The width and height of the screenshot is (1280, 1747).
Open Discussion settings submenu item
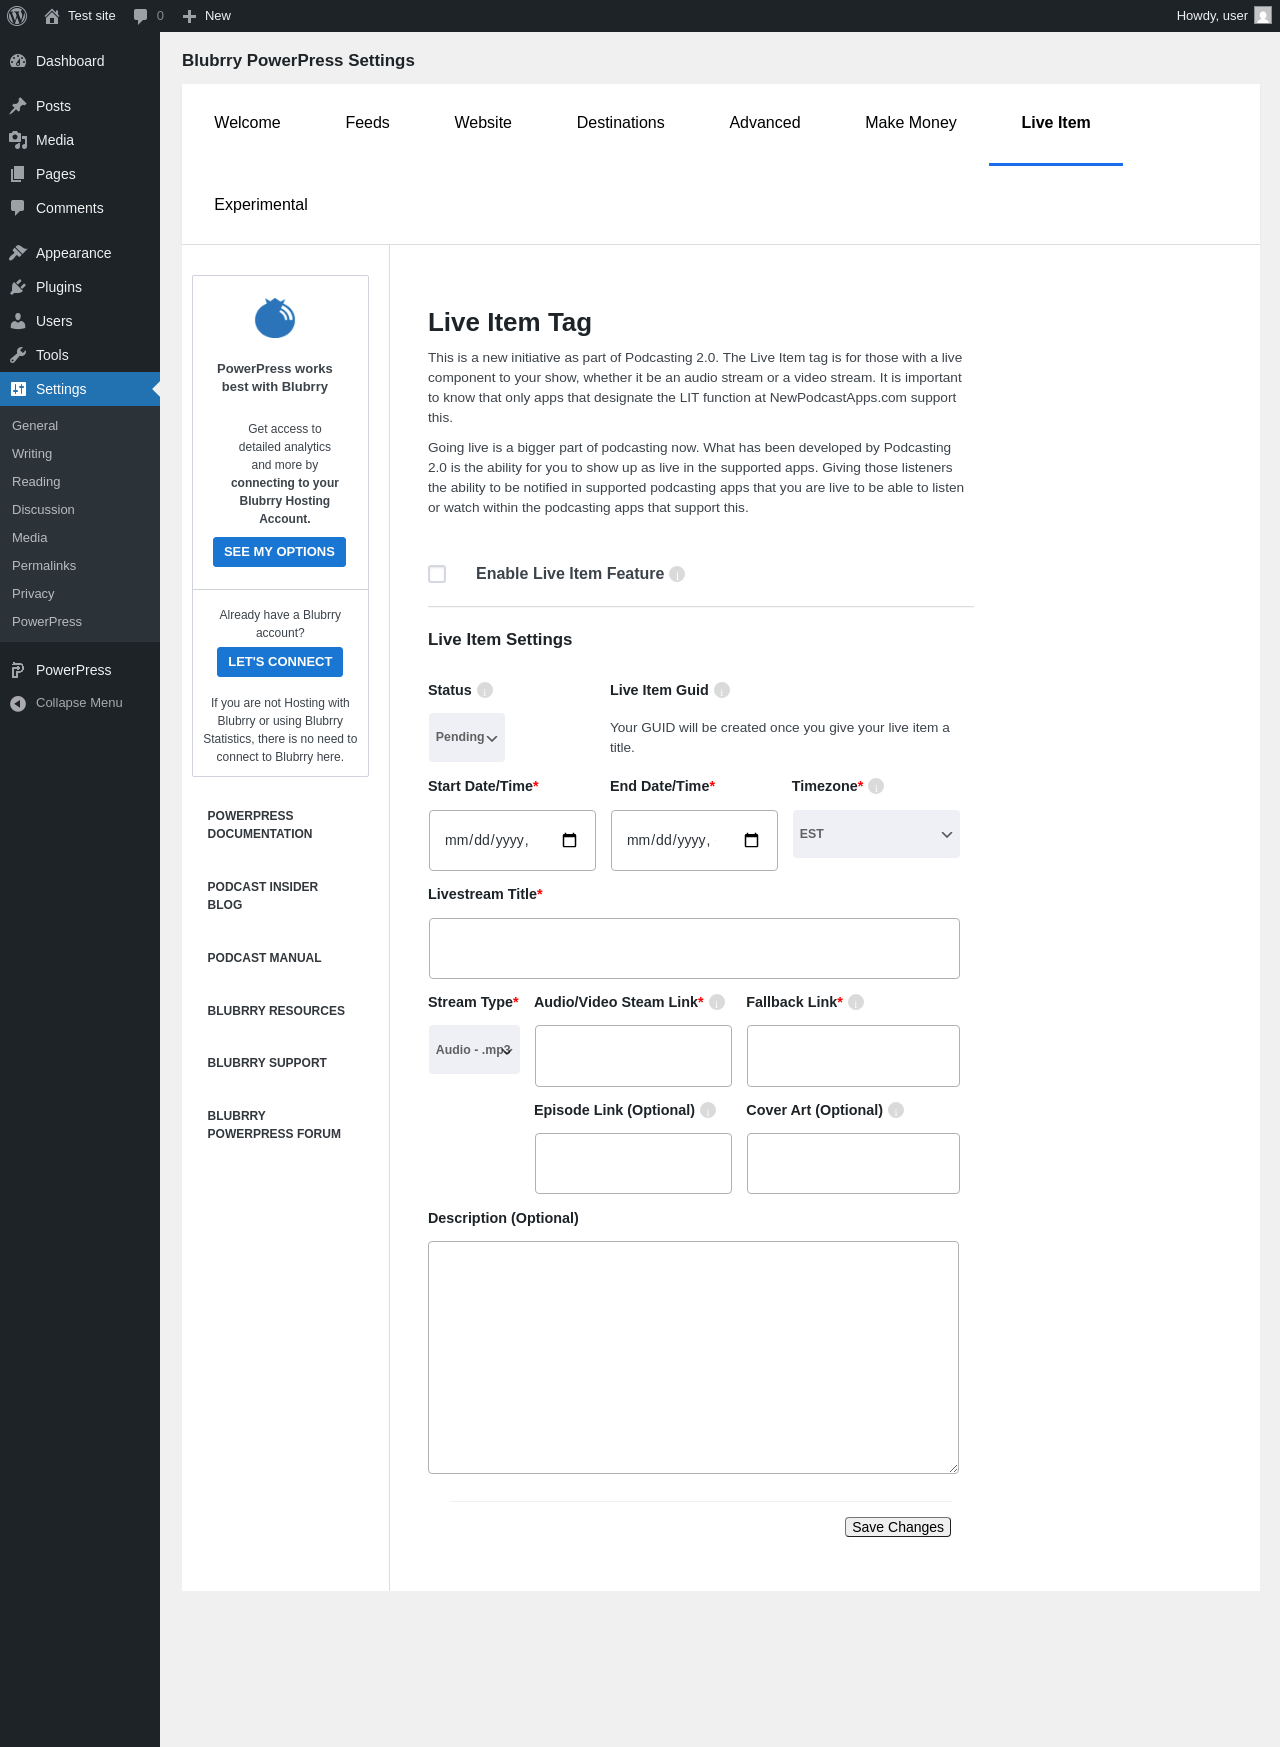(43, 510)
